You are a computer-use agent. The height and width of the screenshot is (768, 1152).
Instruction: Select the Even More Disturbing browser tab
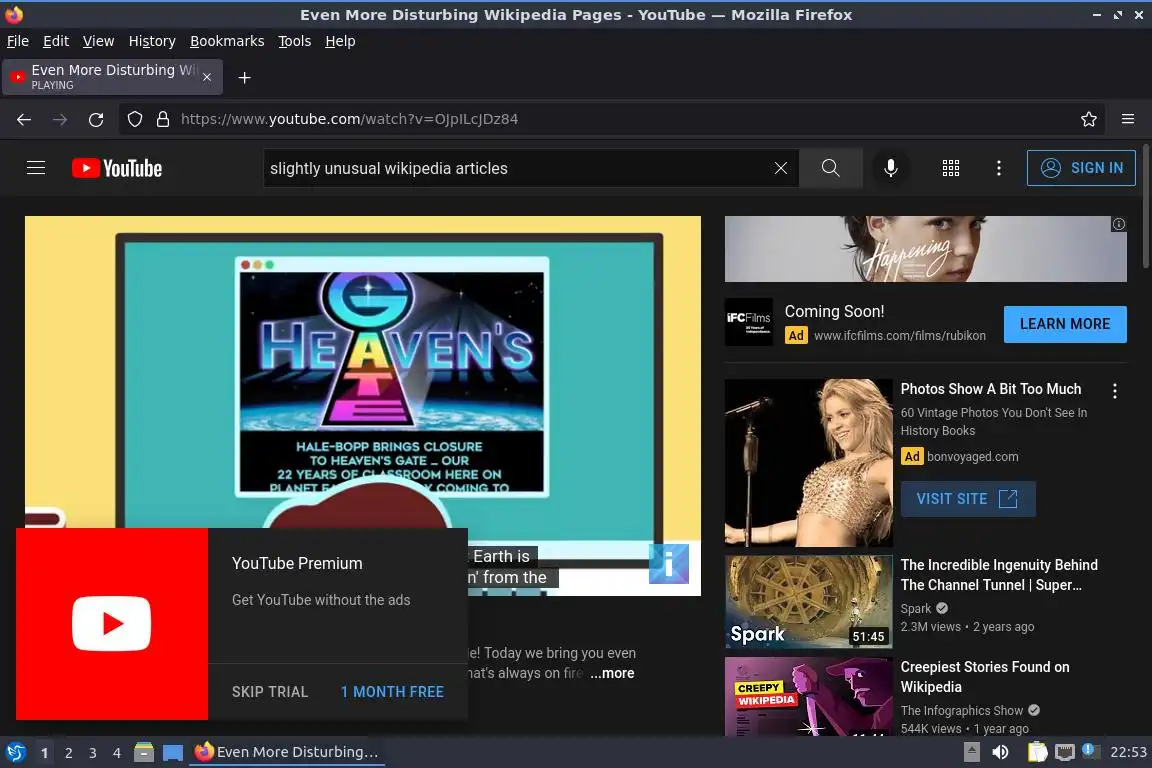(112, 77)
